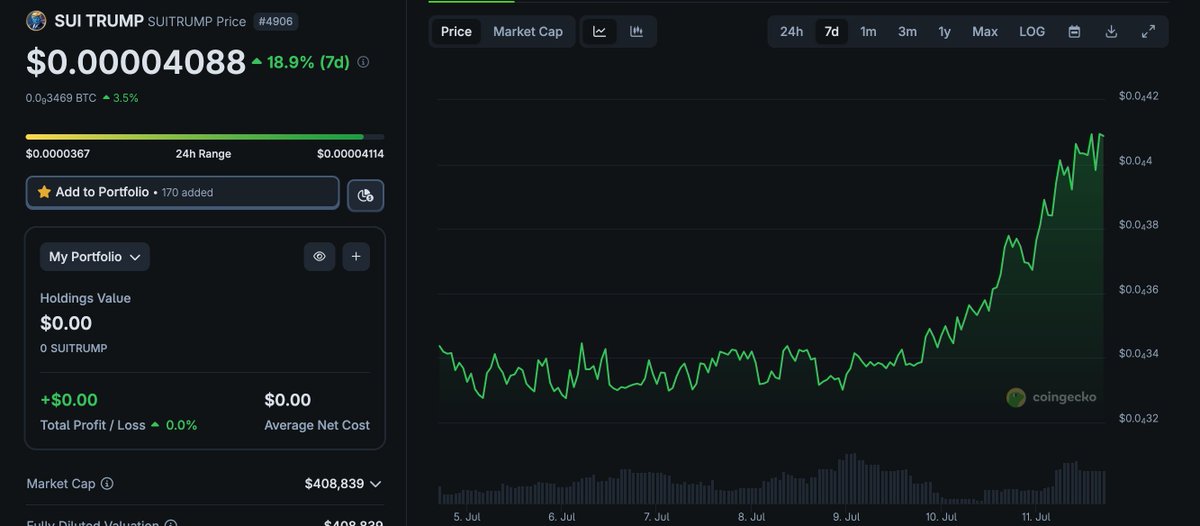Click the Holdings Value label
Viewport: 1200px width, 526px height.
(85, 298)
